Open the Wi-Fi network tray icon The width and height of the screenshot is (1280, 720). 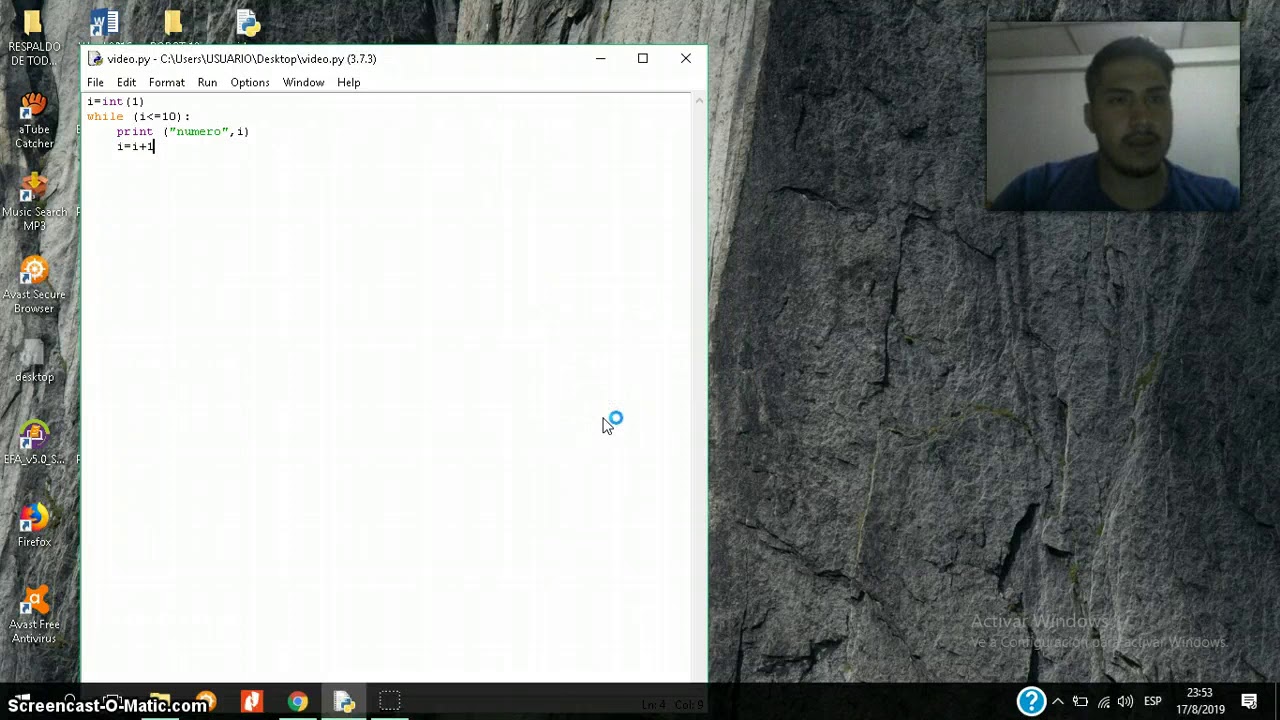pyautogui.click(x=1104, y=701)
